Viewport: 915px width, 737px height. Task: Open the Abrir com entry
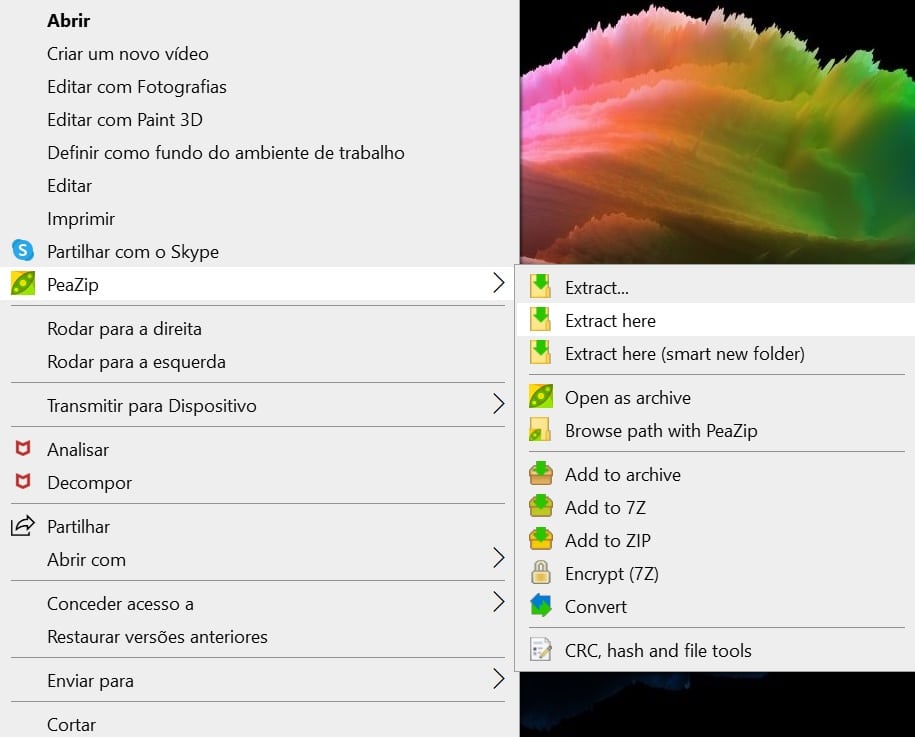[x=86, y=560]
